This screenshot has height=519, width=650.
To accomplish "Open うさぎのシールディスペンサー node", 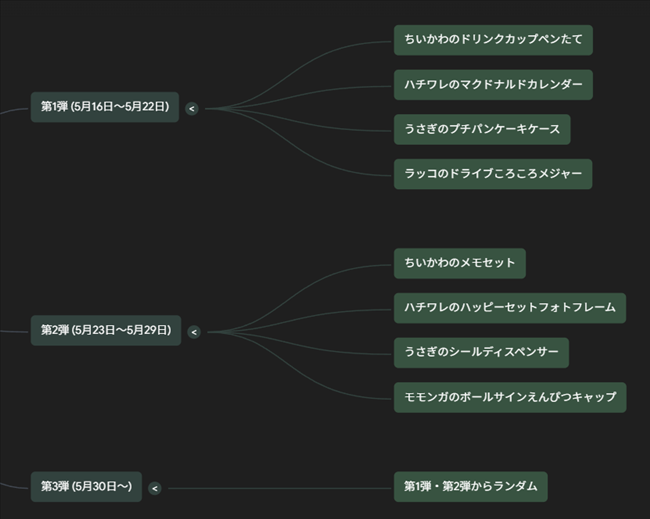I will click(481, 353).
